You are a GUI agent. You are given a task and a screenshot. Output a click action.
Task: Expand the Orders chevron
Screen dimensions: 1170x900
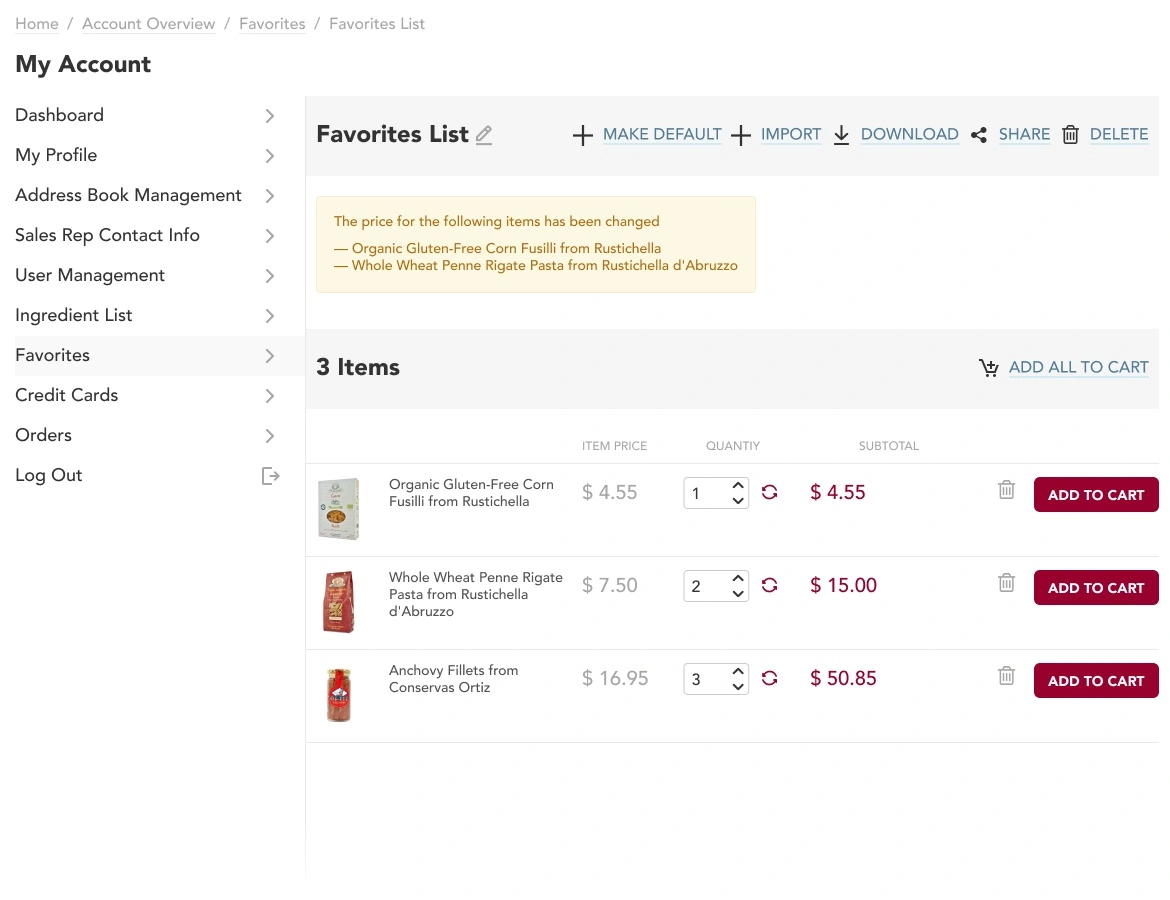(270, 436)
